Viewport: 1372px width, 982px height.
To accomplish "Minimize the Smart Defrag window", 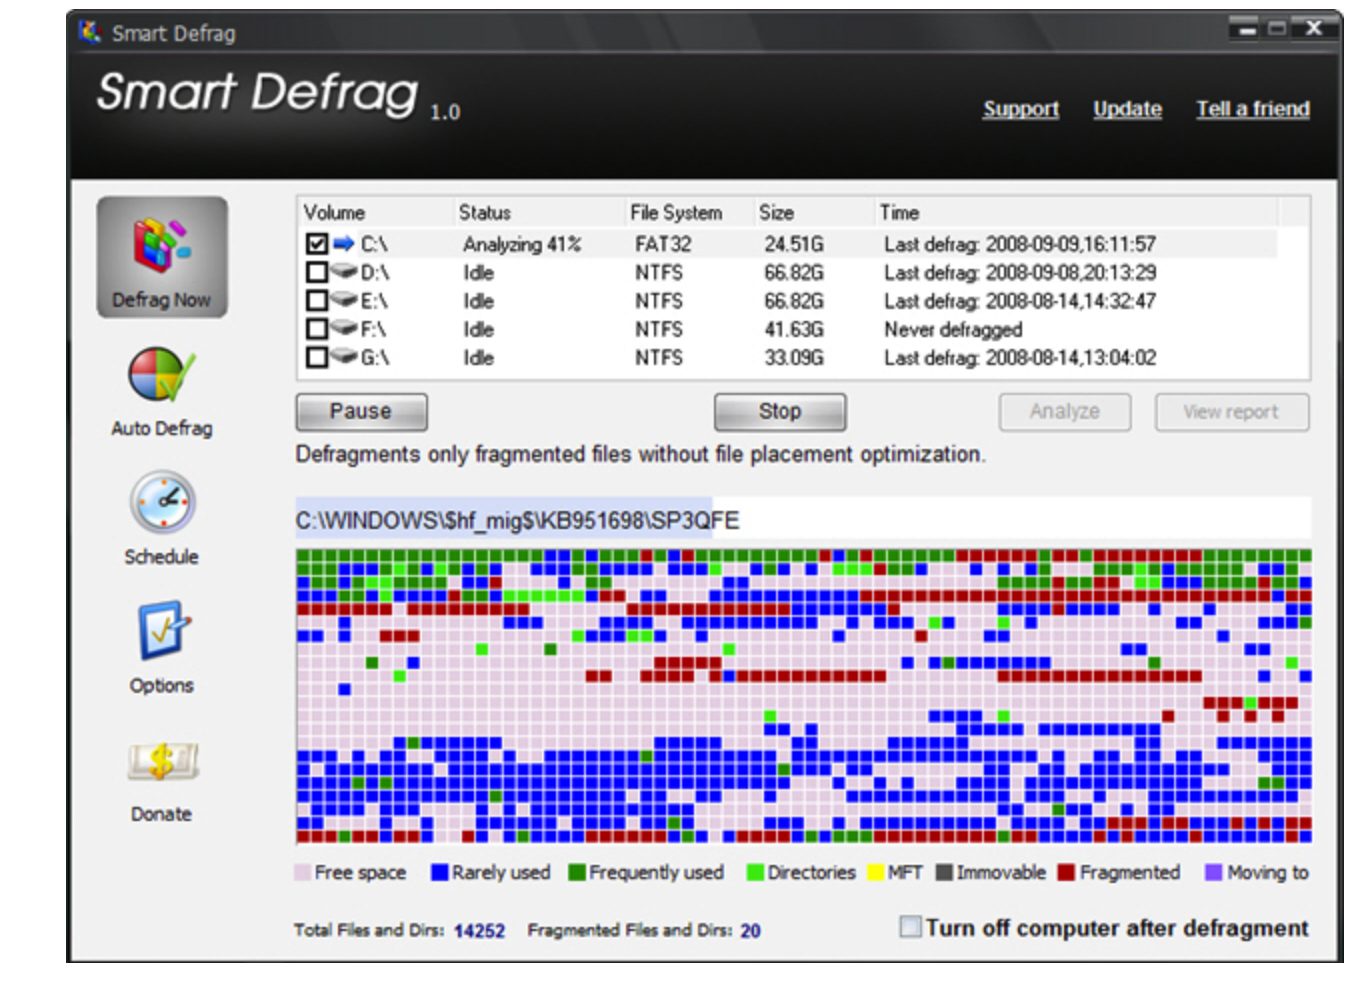I will click(1247, 29).
